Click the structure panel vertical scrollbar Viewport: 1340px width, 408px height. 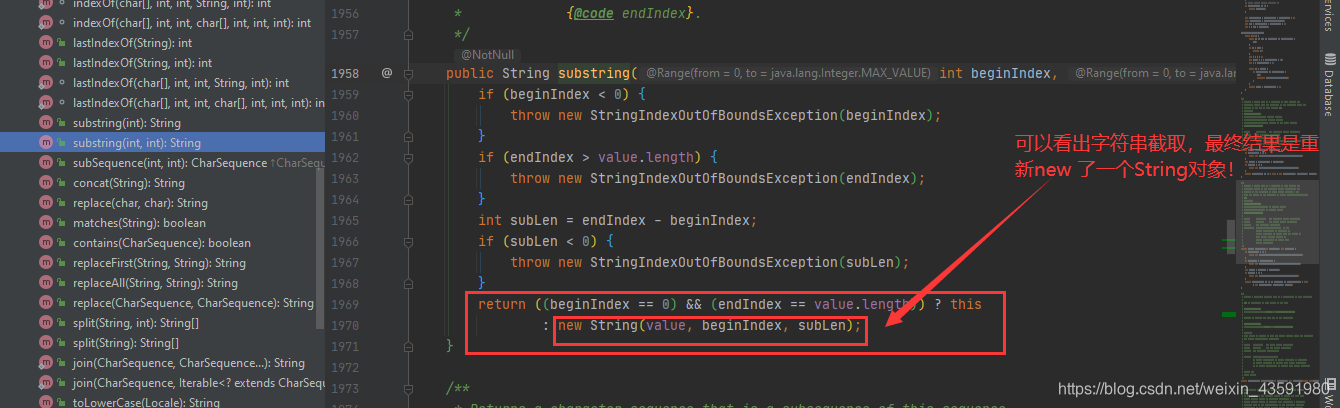click(x=320, y=248)
